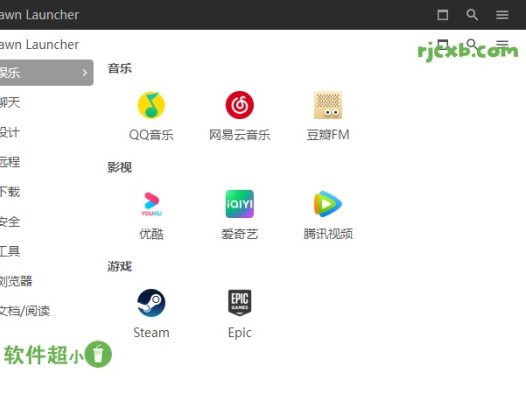Click the Steam label text
The image size is (526, 394).
click(x=151, y=333)
